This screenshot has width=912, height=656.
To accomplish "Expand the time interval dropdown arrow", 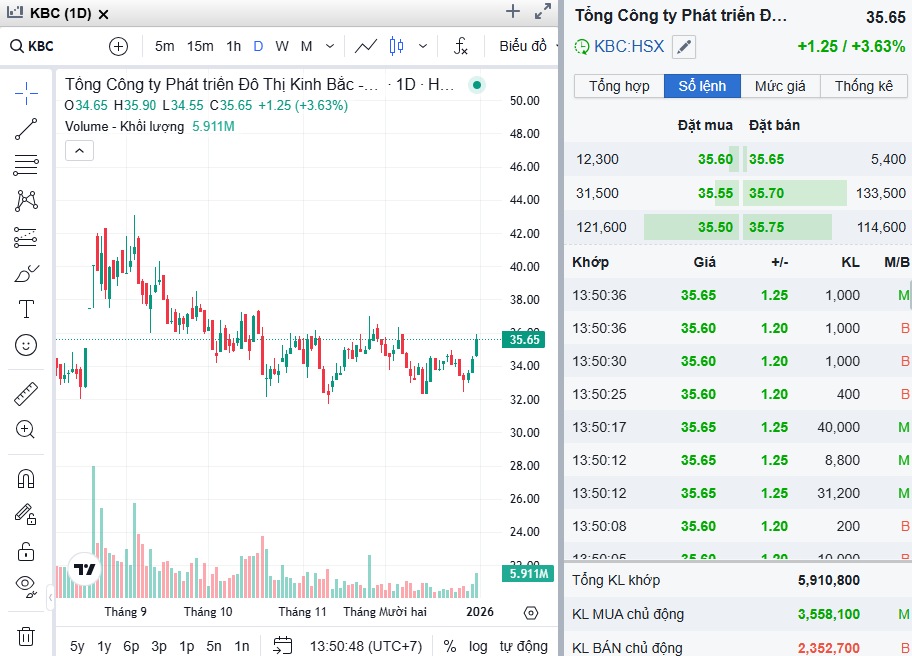I will point(330,46).
